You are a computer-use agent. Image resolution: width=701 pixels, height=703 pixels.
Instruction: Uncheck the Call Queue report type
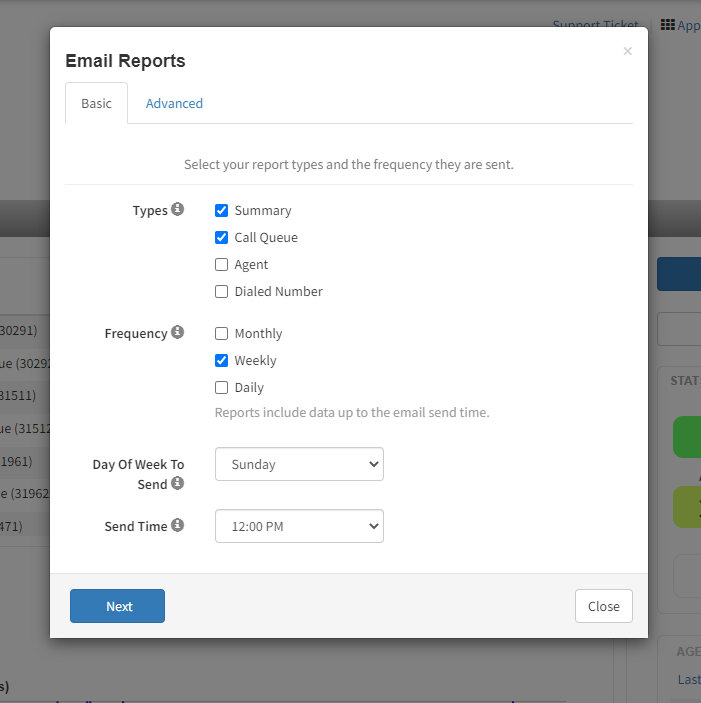(221, 237)
